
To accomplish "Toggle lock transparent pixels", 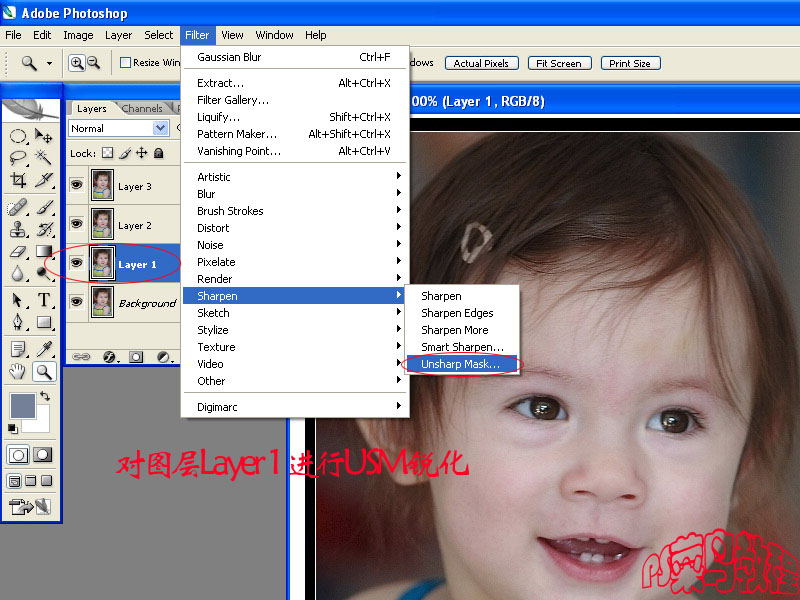I will (107, 153).
